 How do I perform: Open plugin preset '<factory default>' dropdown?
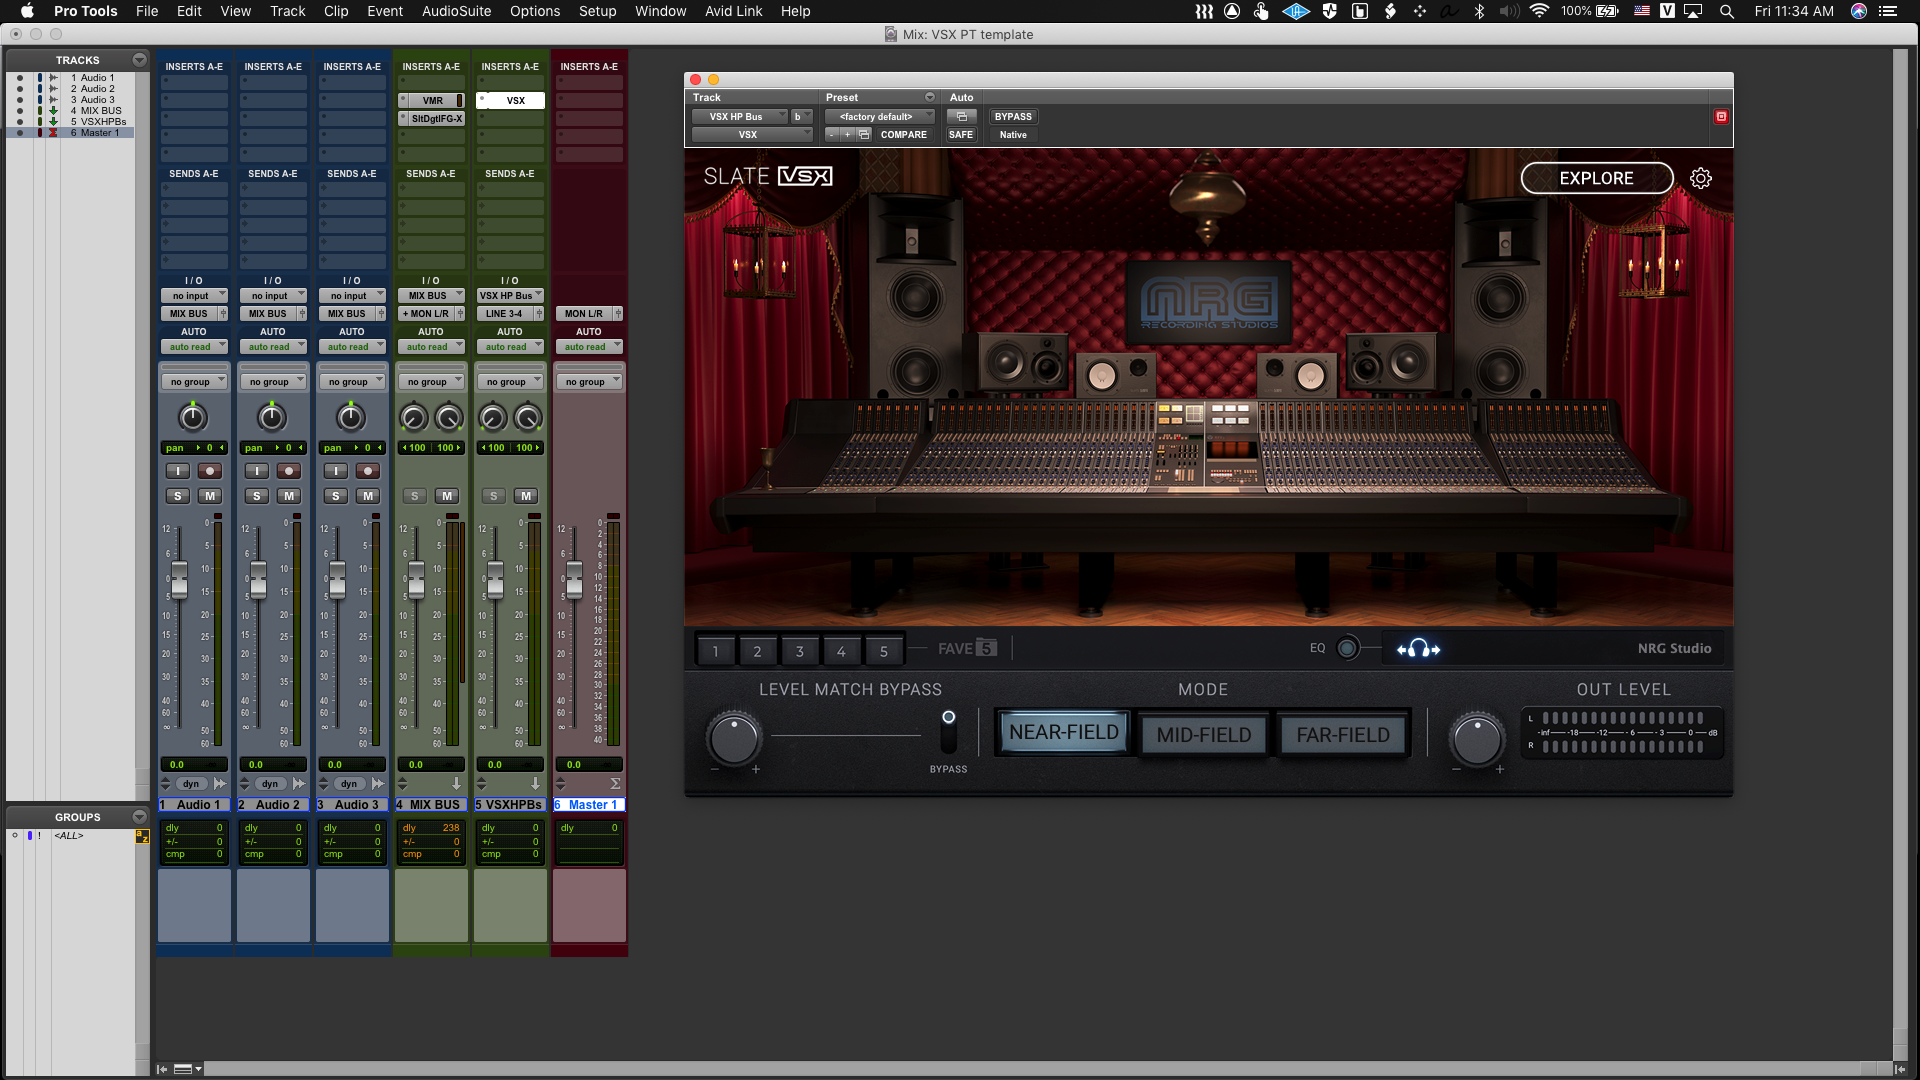click(x=880, y=117)
